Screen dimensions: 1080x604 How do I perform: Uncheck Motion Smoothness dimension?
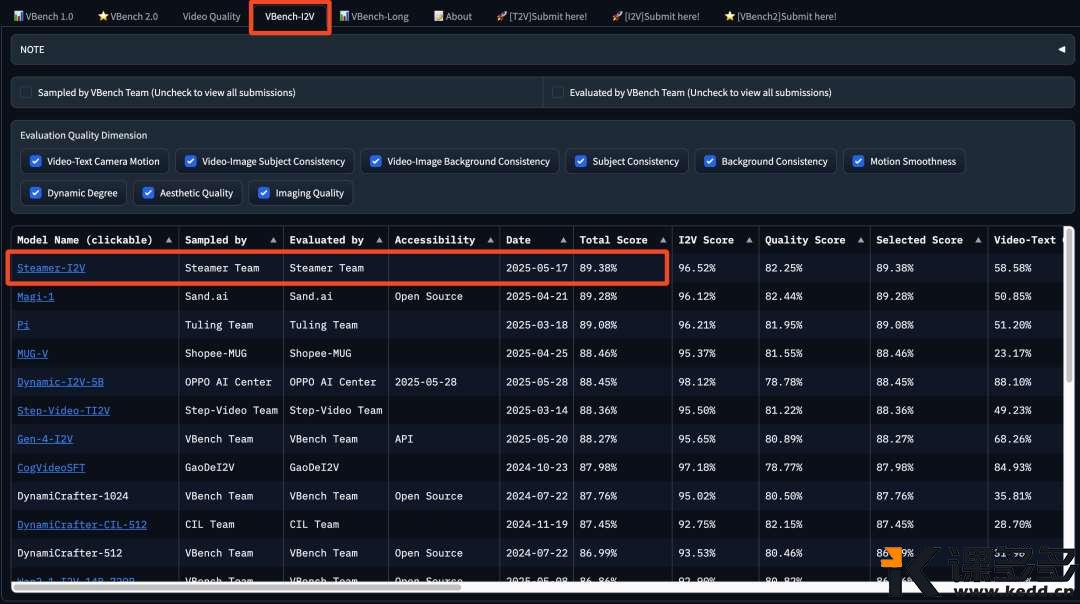point(858,161)
